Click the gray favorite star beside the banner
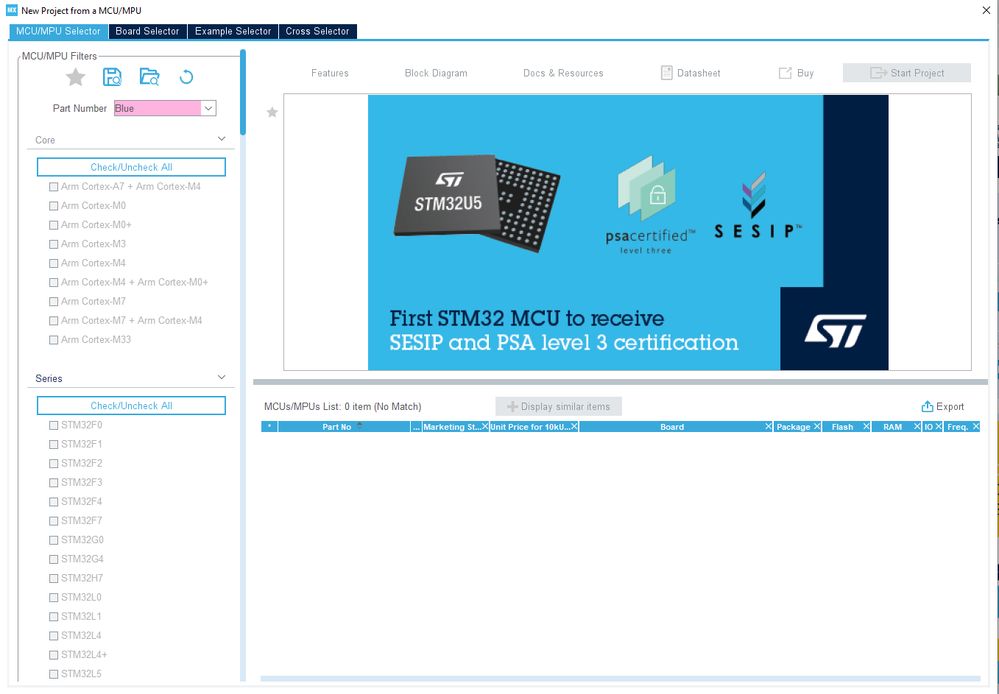The width and height of the screenshot is (999, 694). point(272,112)
